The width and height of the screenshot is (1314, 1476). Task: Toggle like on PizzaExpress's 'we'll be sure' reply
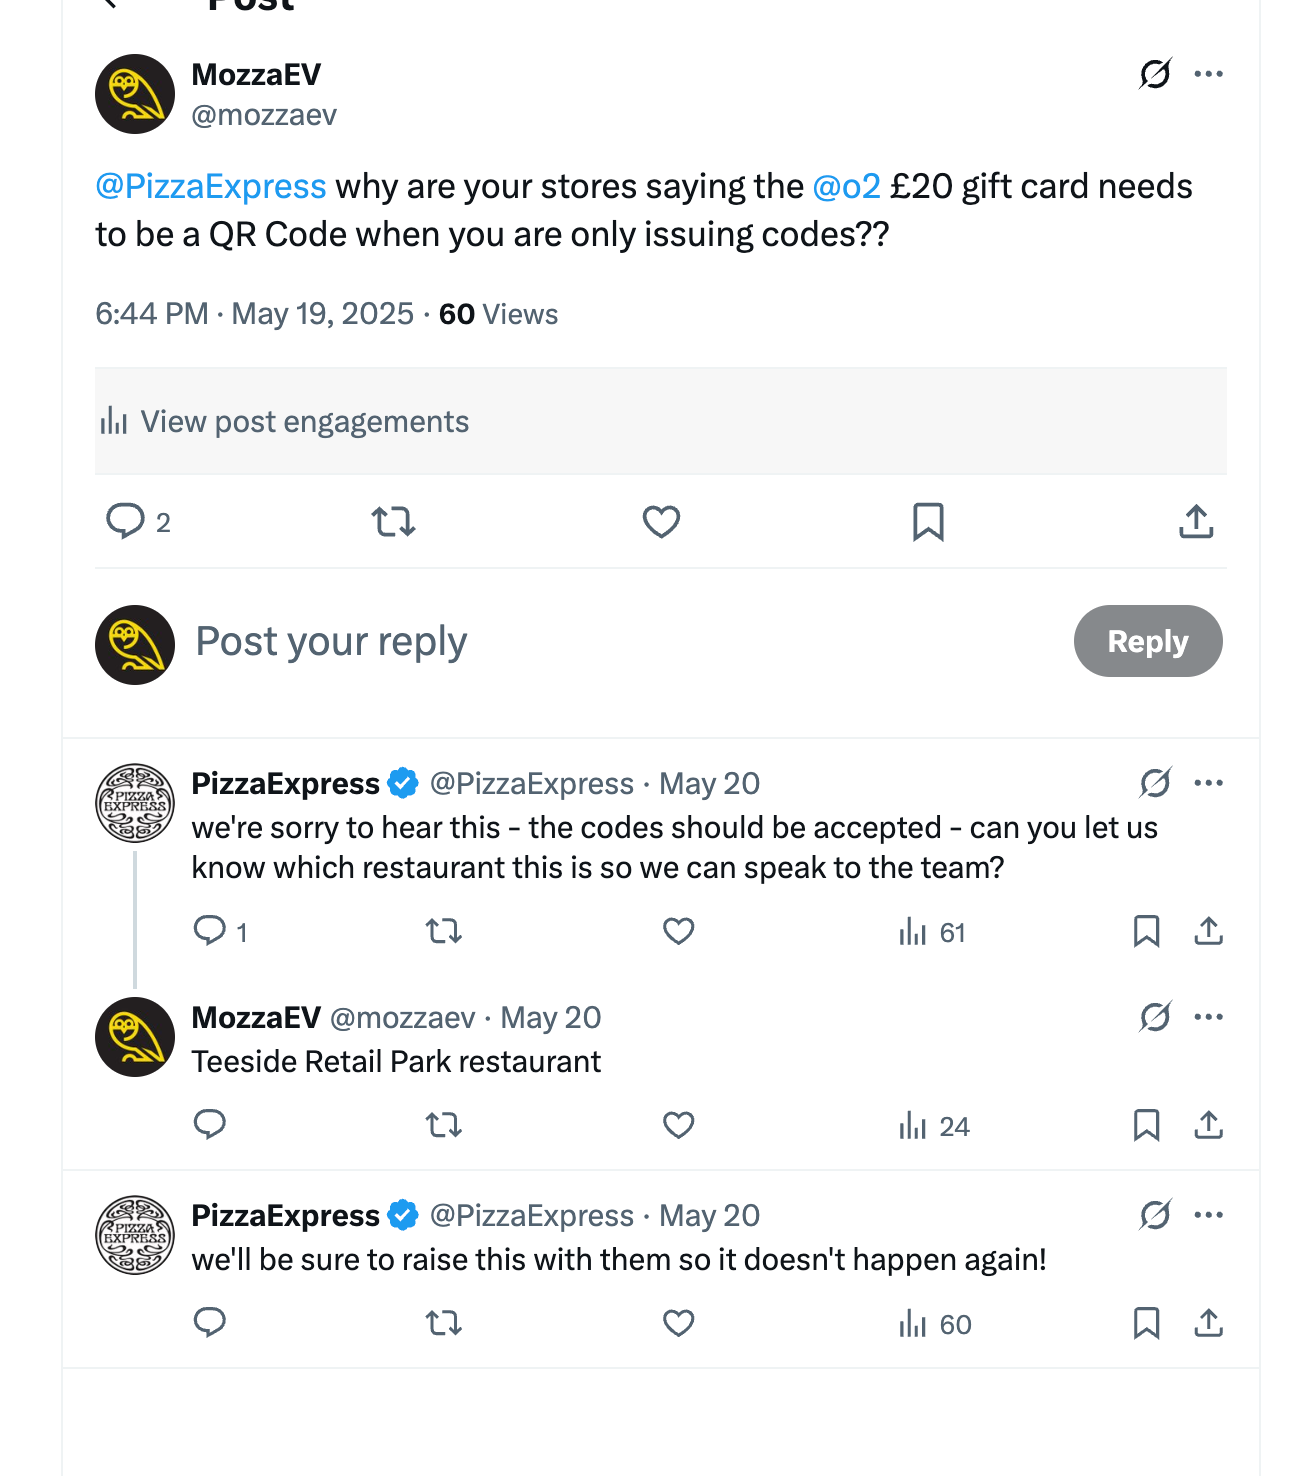(x=677, y=1322)
